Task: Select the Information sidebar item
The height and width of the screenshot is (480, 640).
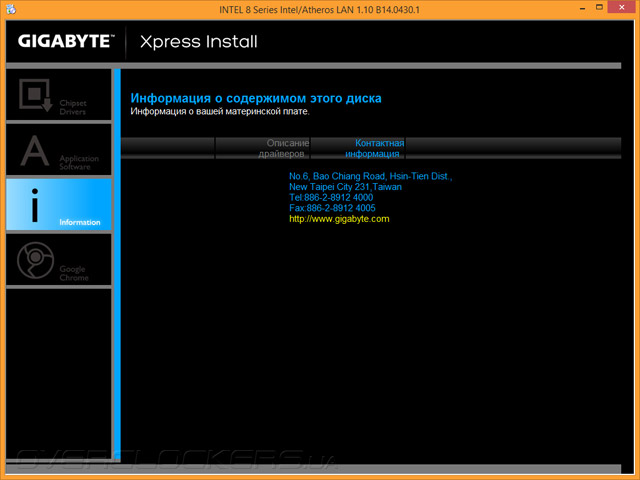Action: 59,204
